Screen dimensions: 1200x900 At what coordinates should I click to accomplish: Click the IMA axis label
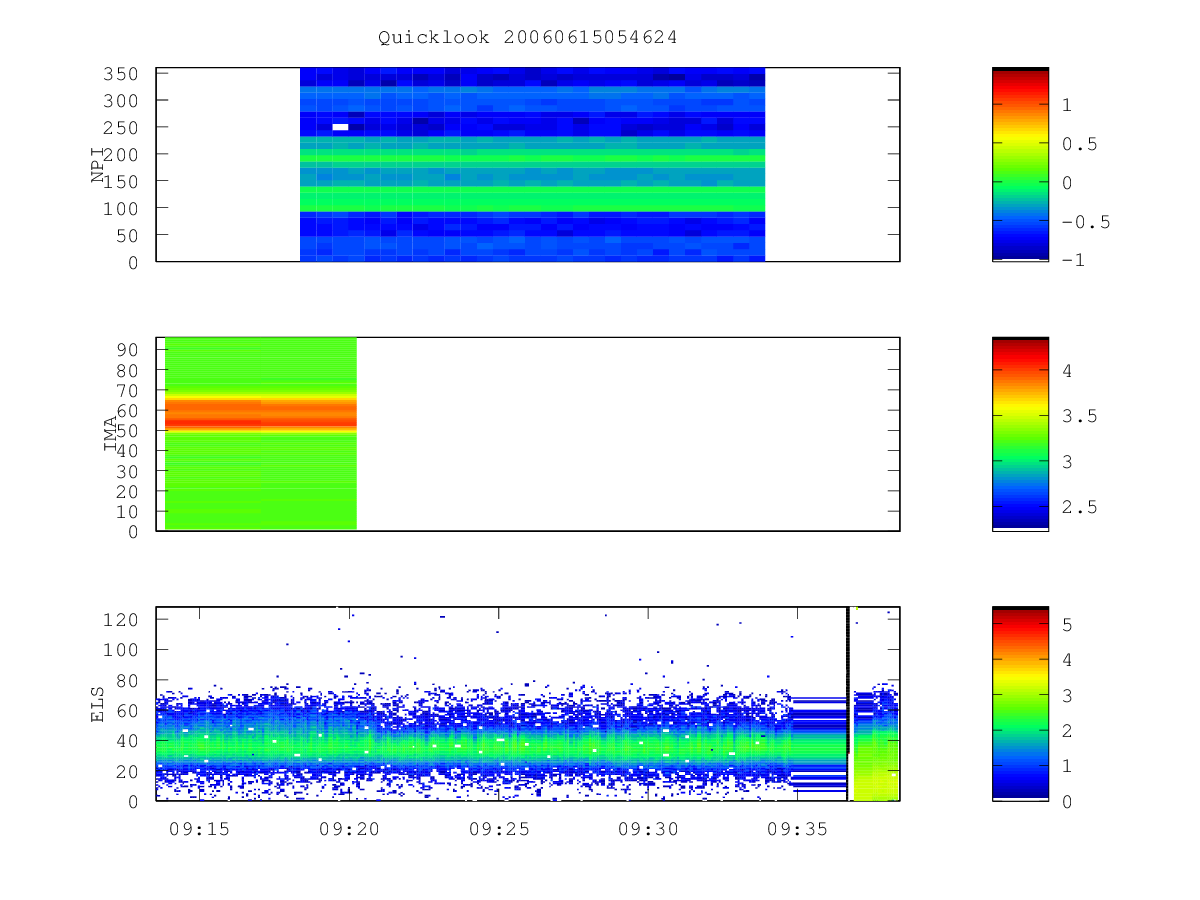pyautogui.click(x=111, y=435)
